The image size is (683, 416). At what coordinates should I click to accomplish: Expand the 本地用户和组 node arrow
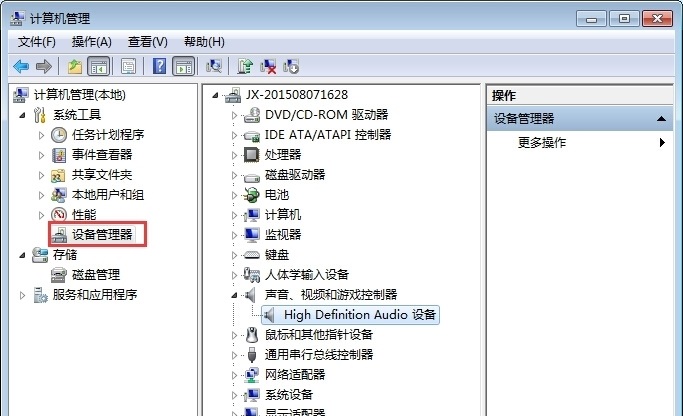click(x=41, y=195)
